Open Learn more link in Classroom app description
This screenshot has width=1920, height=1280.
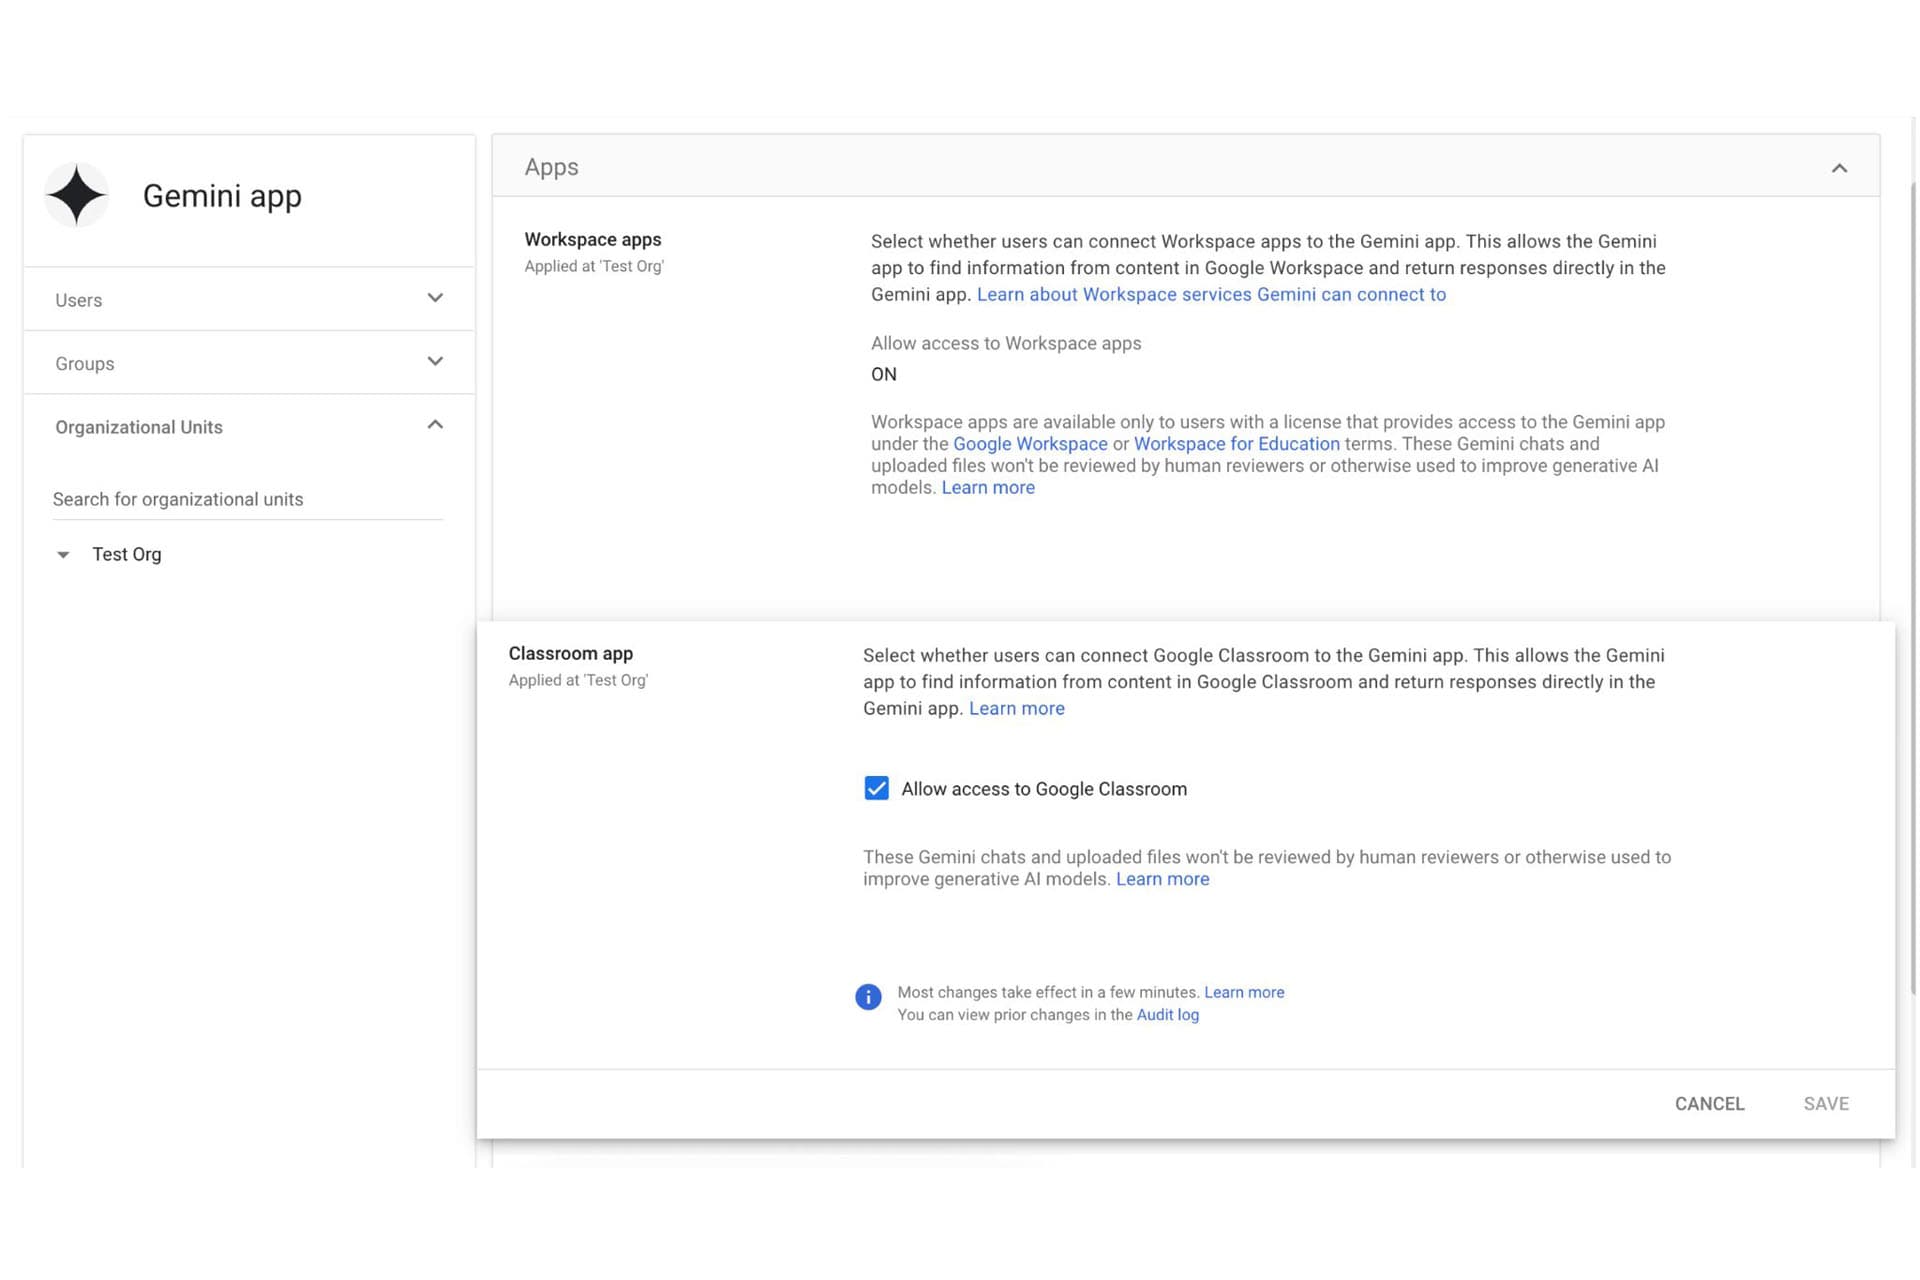pos(1017,708)
